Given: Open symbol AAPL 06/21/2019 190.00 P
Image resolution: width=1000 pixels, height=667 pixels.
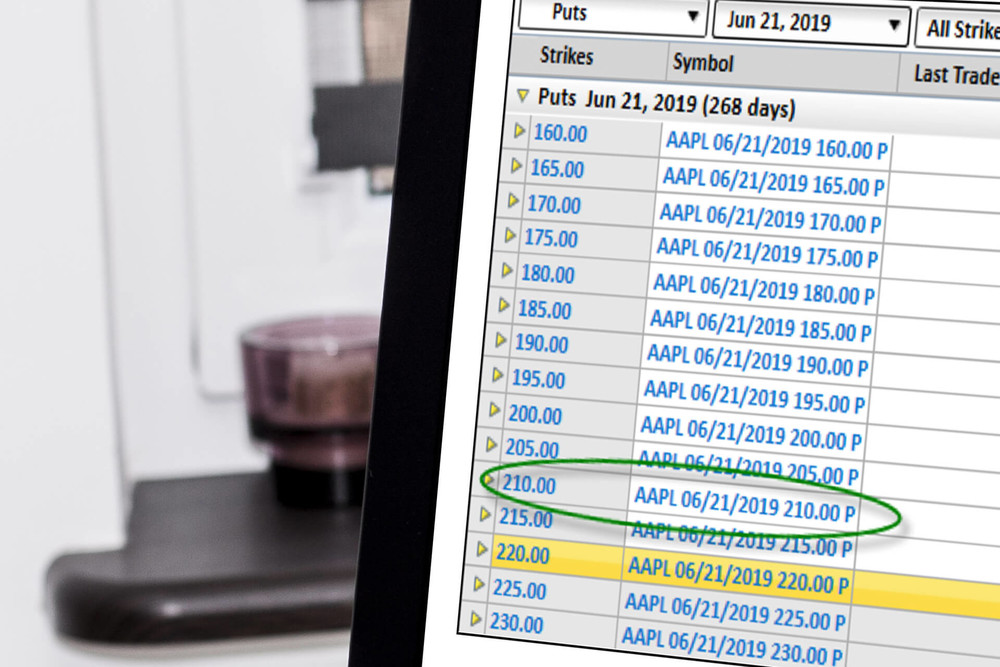Looking at the screenshot, I should 757,361.
